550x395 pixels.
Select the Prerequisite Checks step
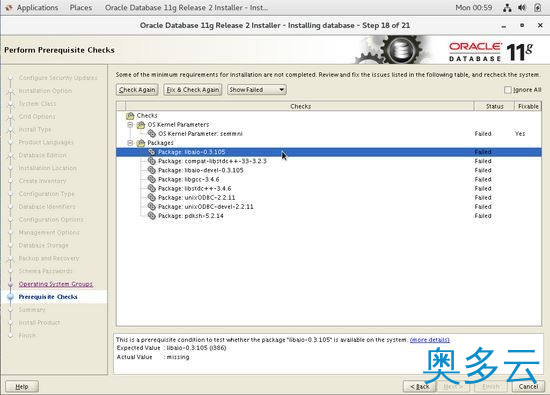(48, 297)
